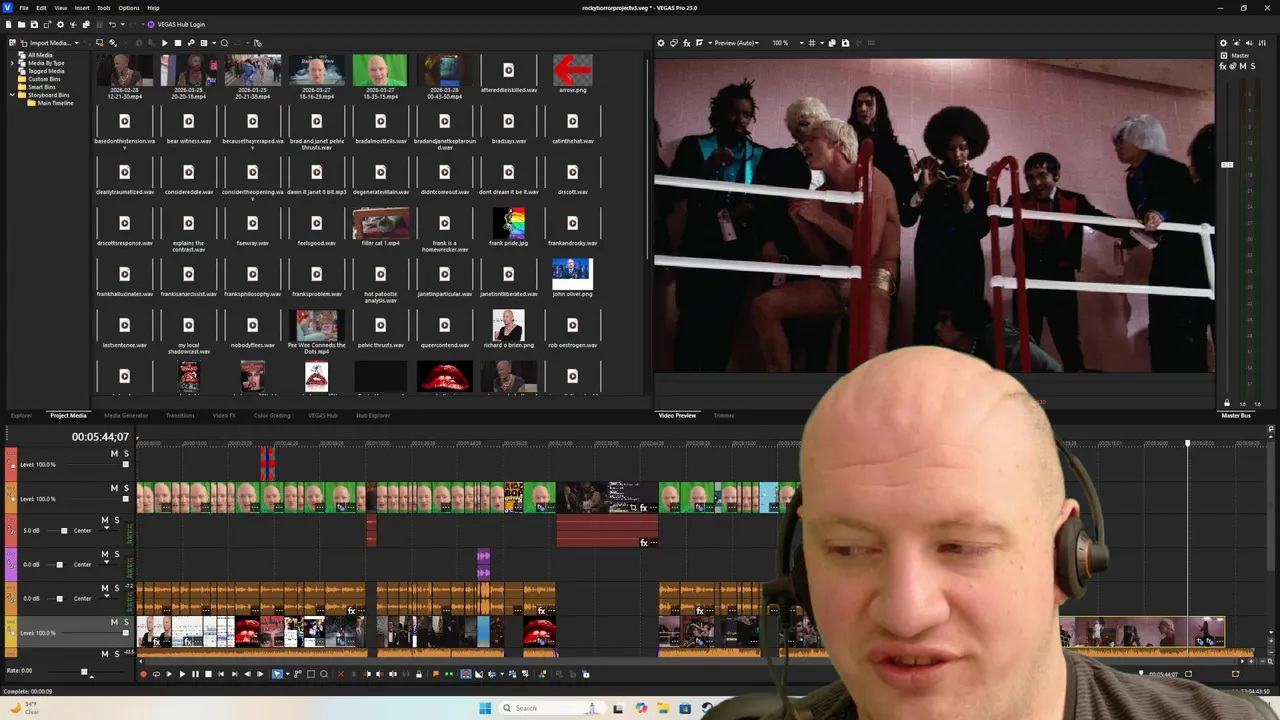Image resolution: width=1280 pixels, height=720 pixels.
Task: Collapse the Storyboard Bins node
Action: pyautogui.click(x=12, y=95)
